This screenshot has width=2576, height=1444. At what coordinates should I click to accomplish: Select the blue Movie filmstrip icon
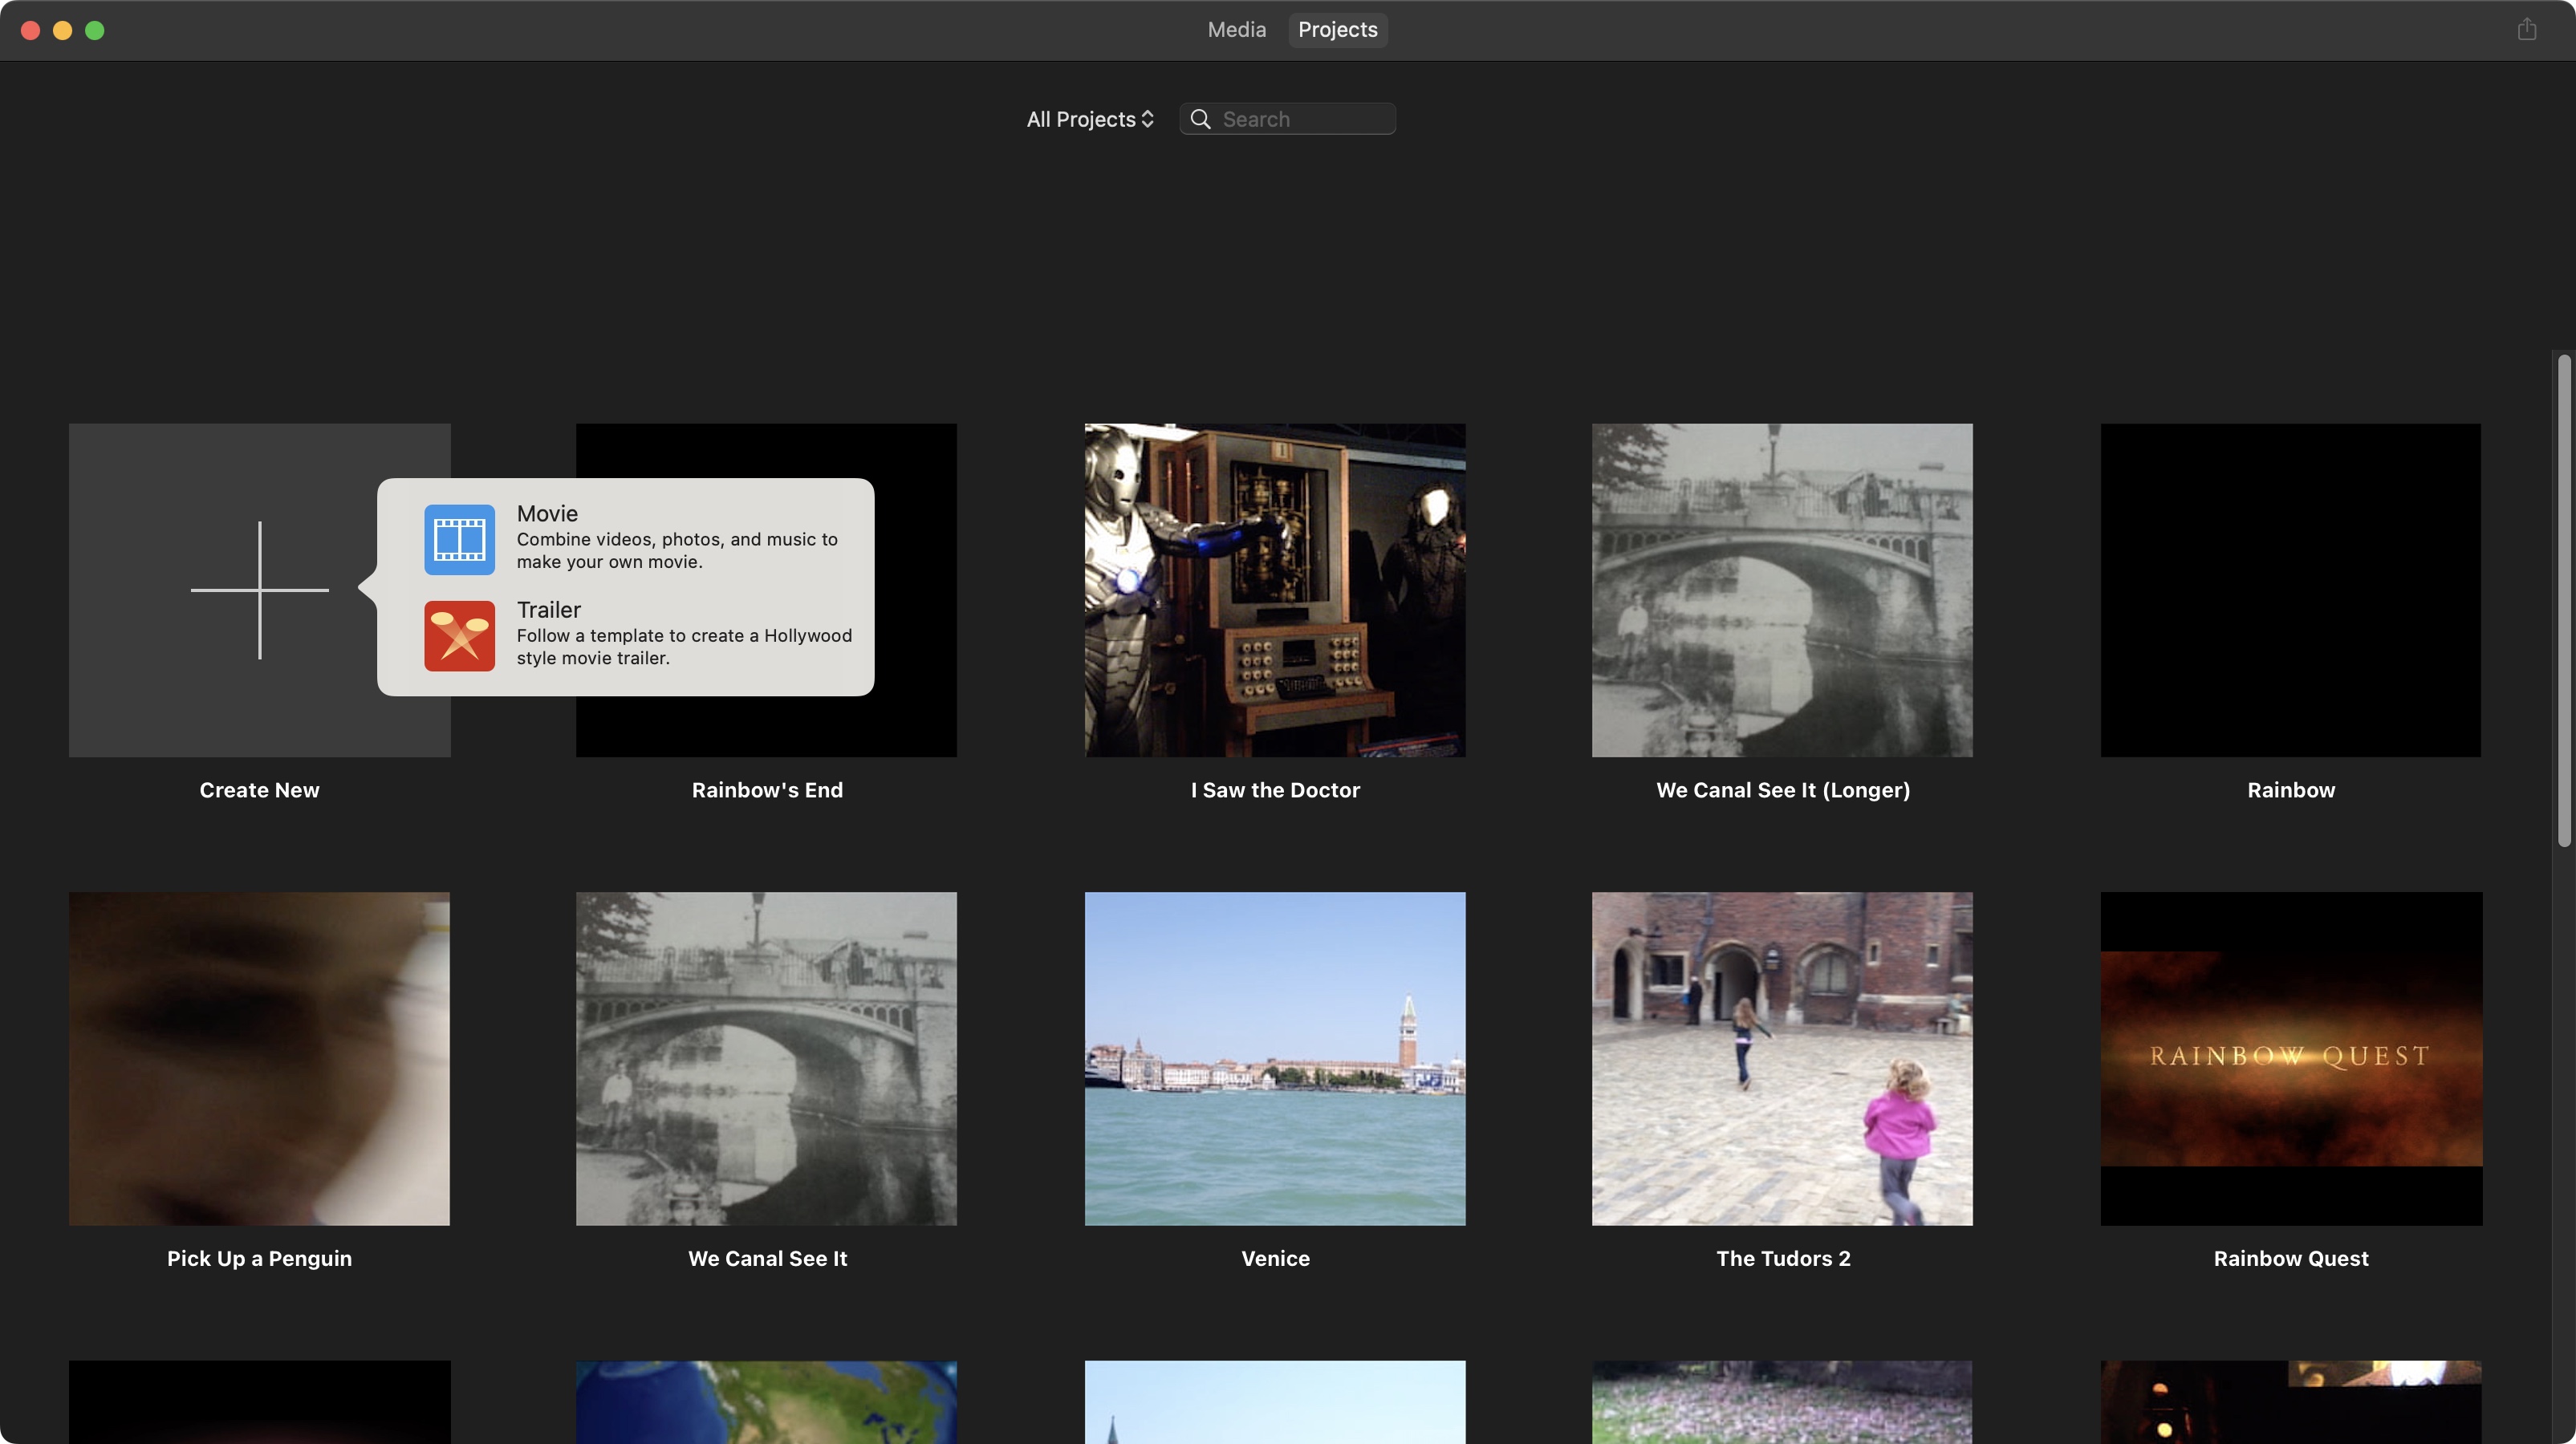point(459,539)
